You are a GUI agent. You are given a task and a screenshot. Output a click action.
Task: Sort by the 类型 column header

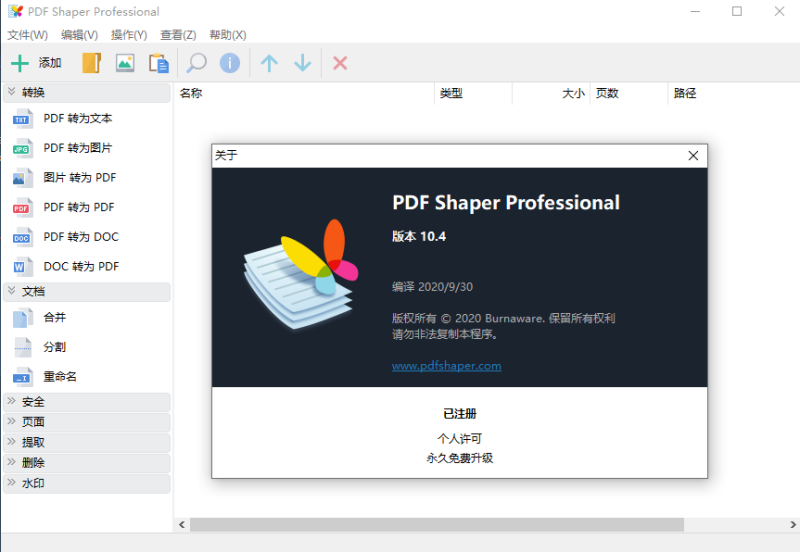coord(473,93)
